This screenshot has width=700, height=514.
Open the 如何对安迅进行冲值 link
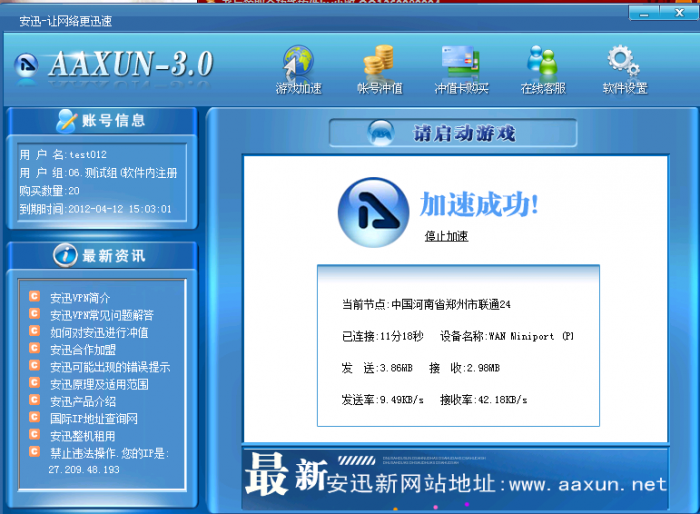[99, 333]
